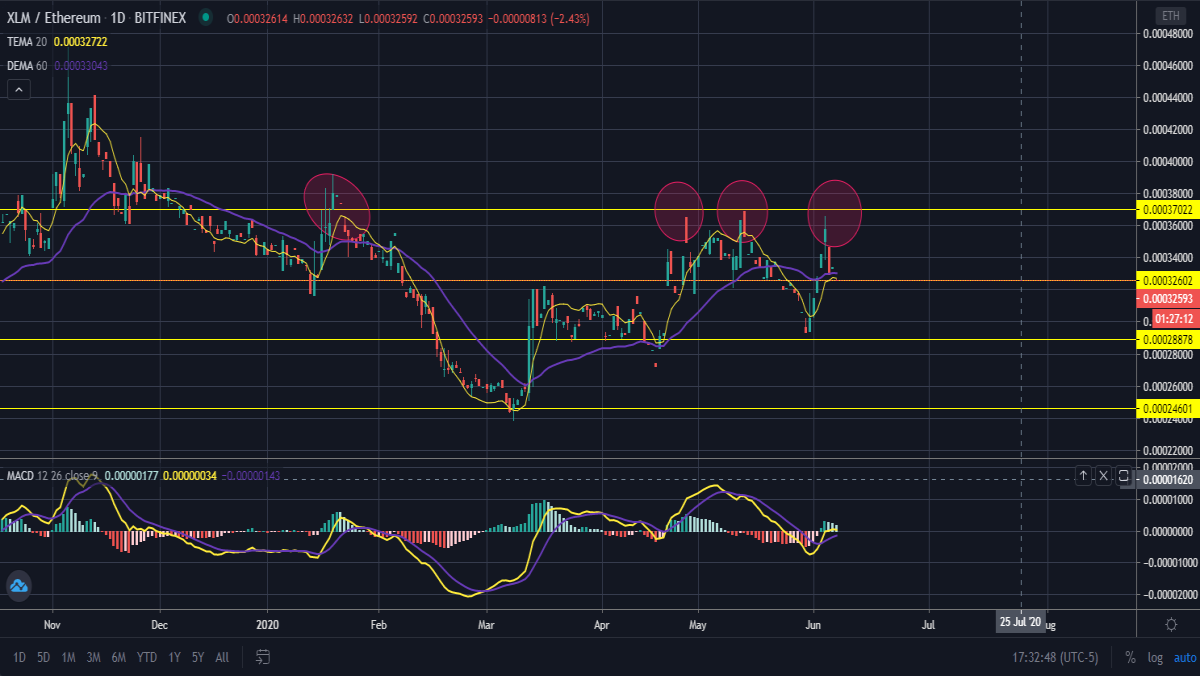Switch to the 1D date range
This screenshot has width=1200, height=676.
click(19, 657)
